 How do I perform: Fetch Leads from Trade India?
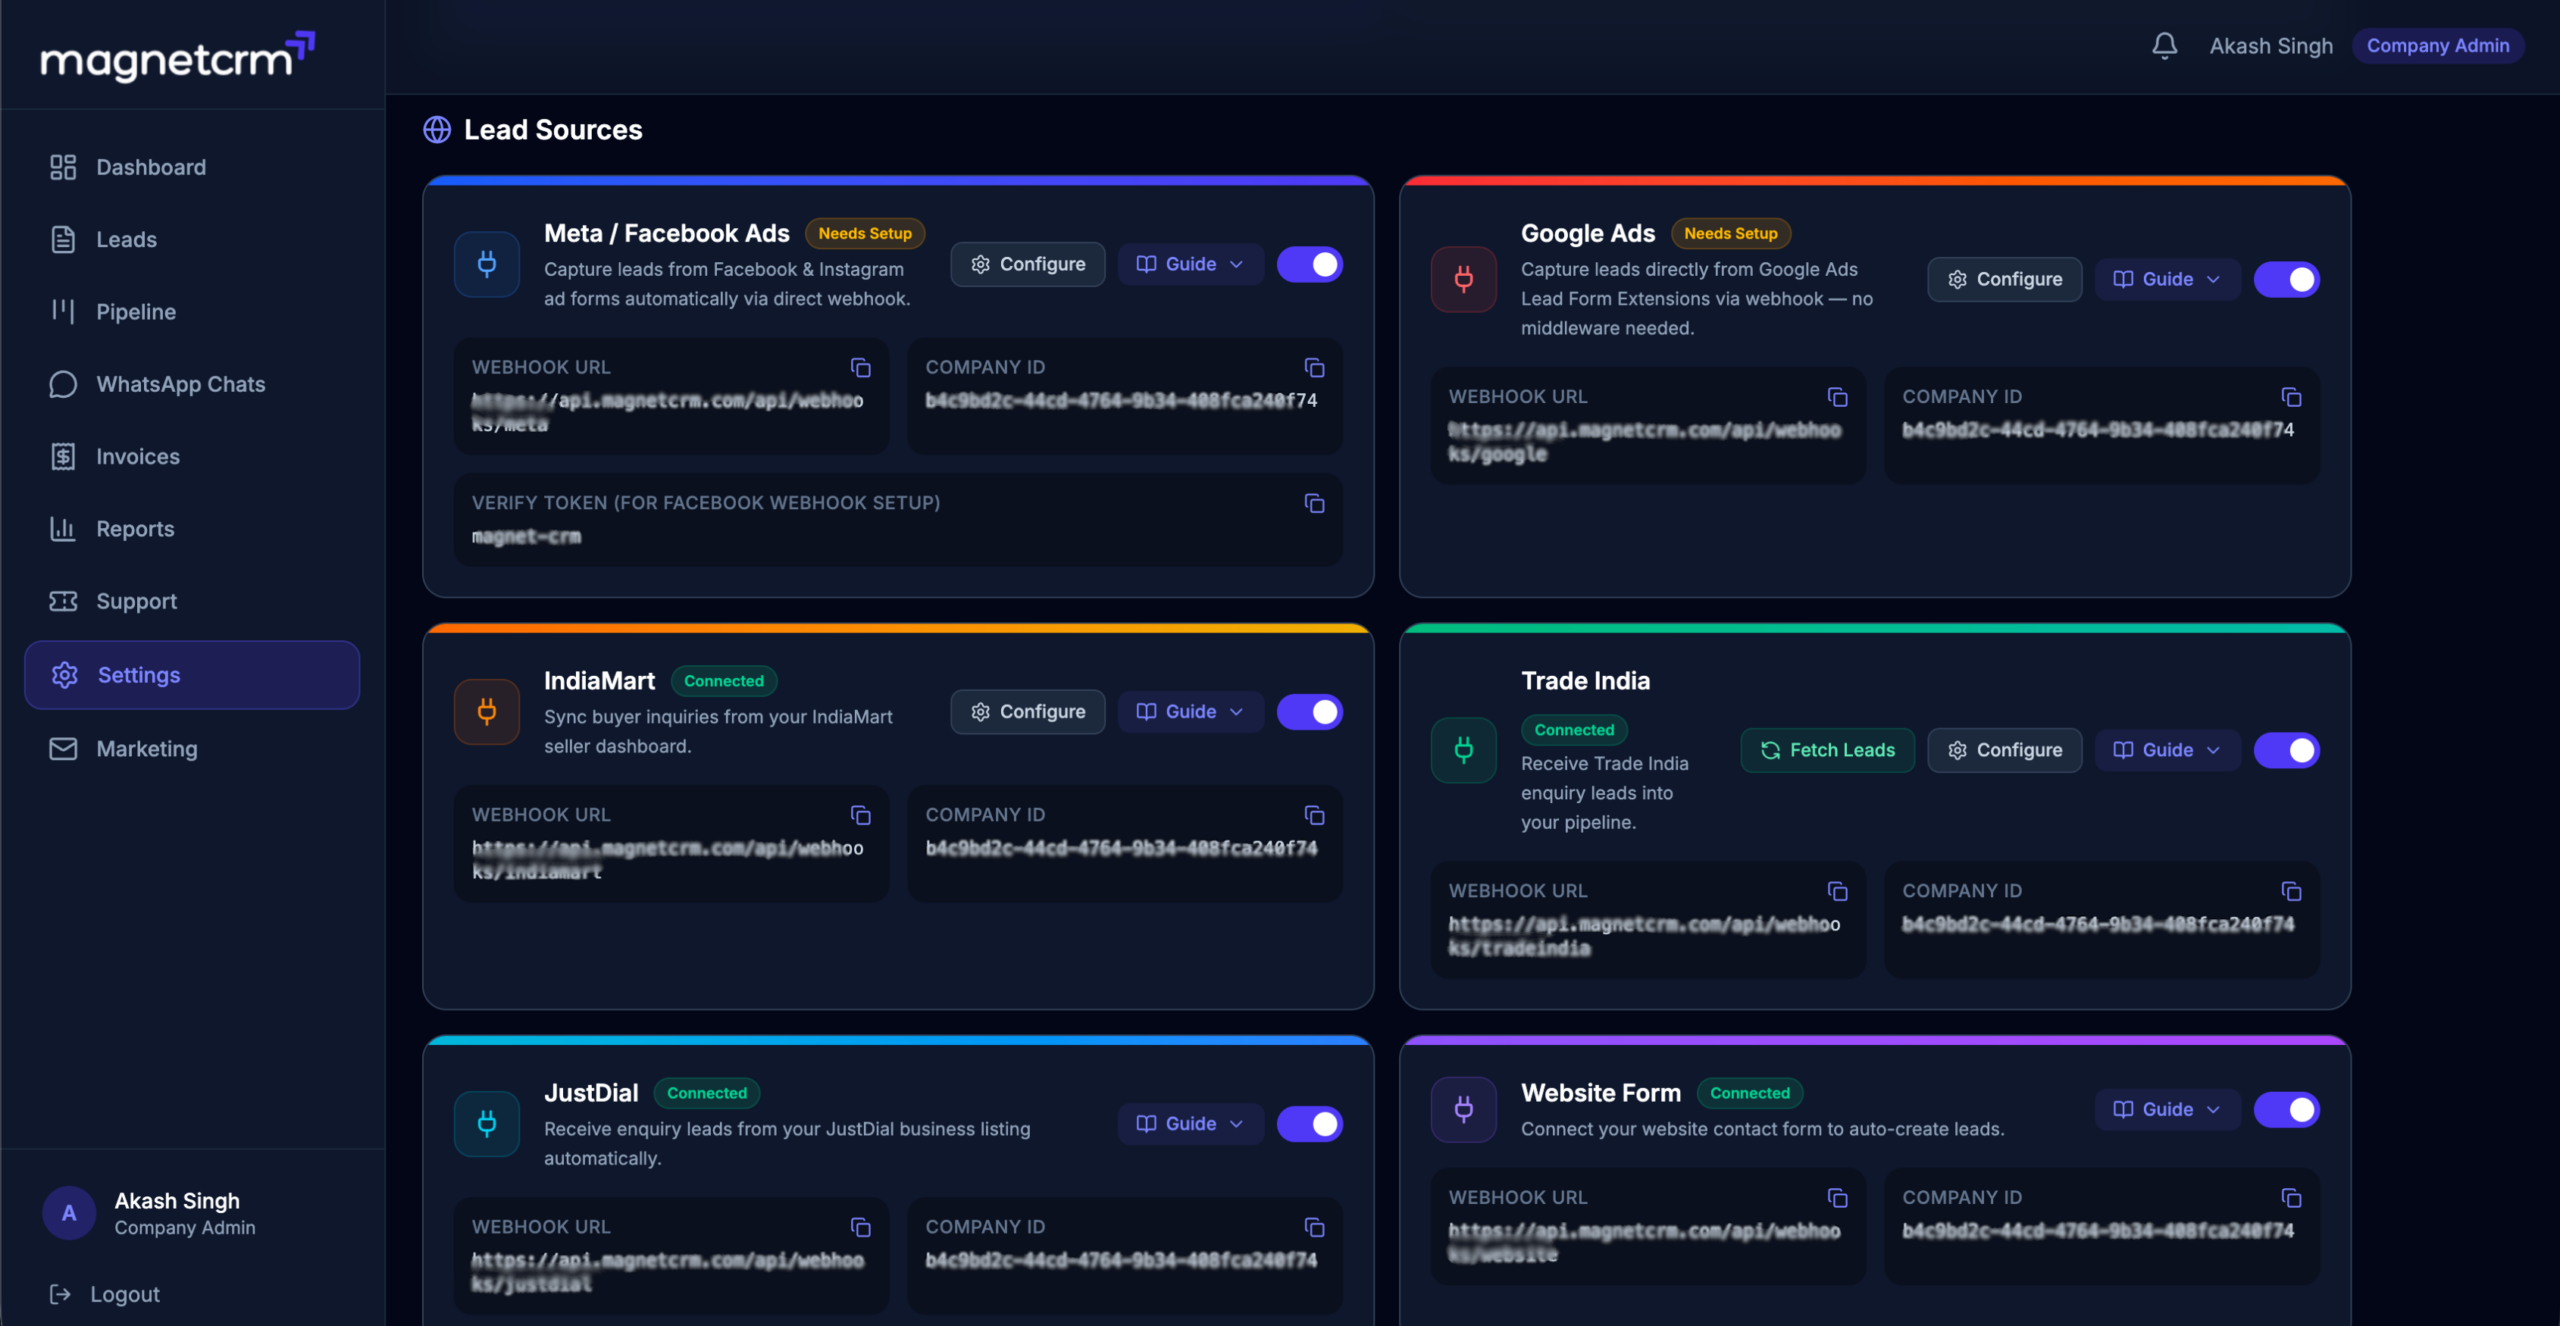click(1828, 750)
